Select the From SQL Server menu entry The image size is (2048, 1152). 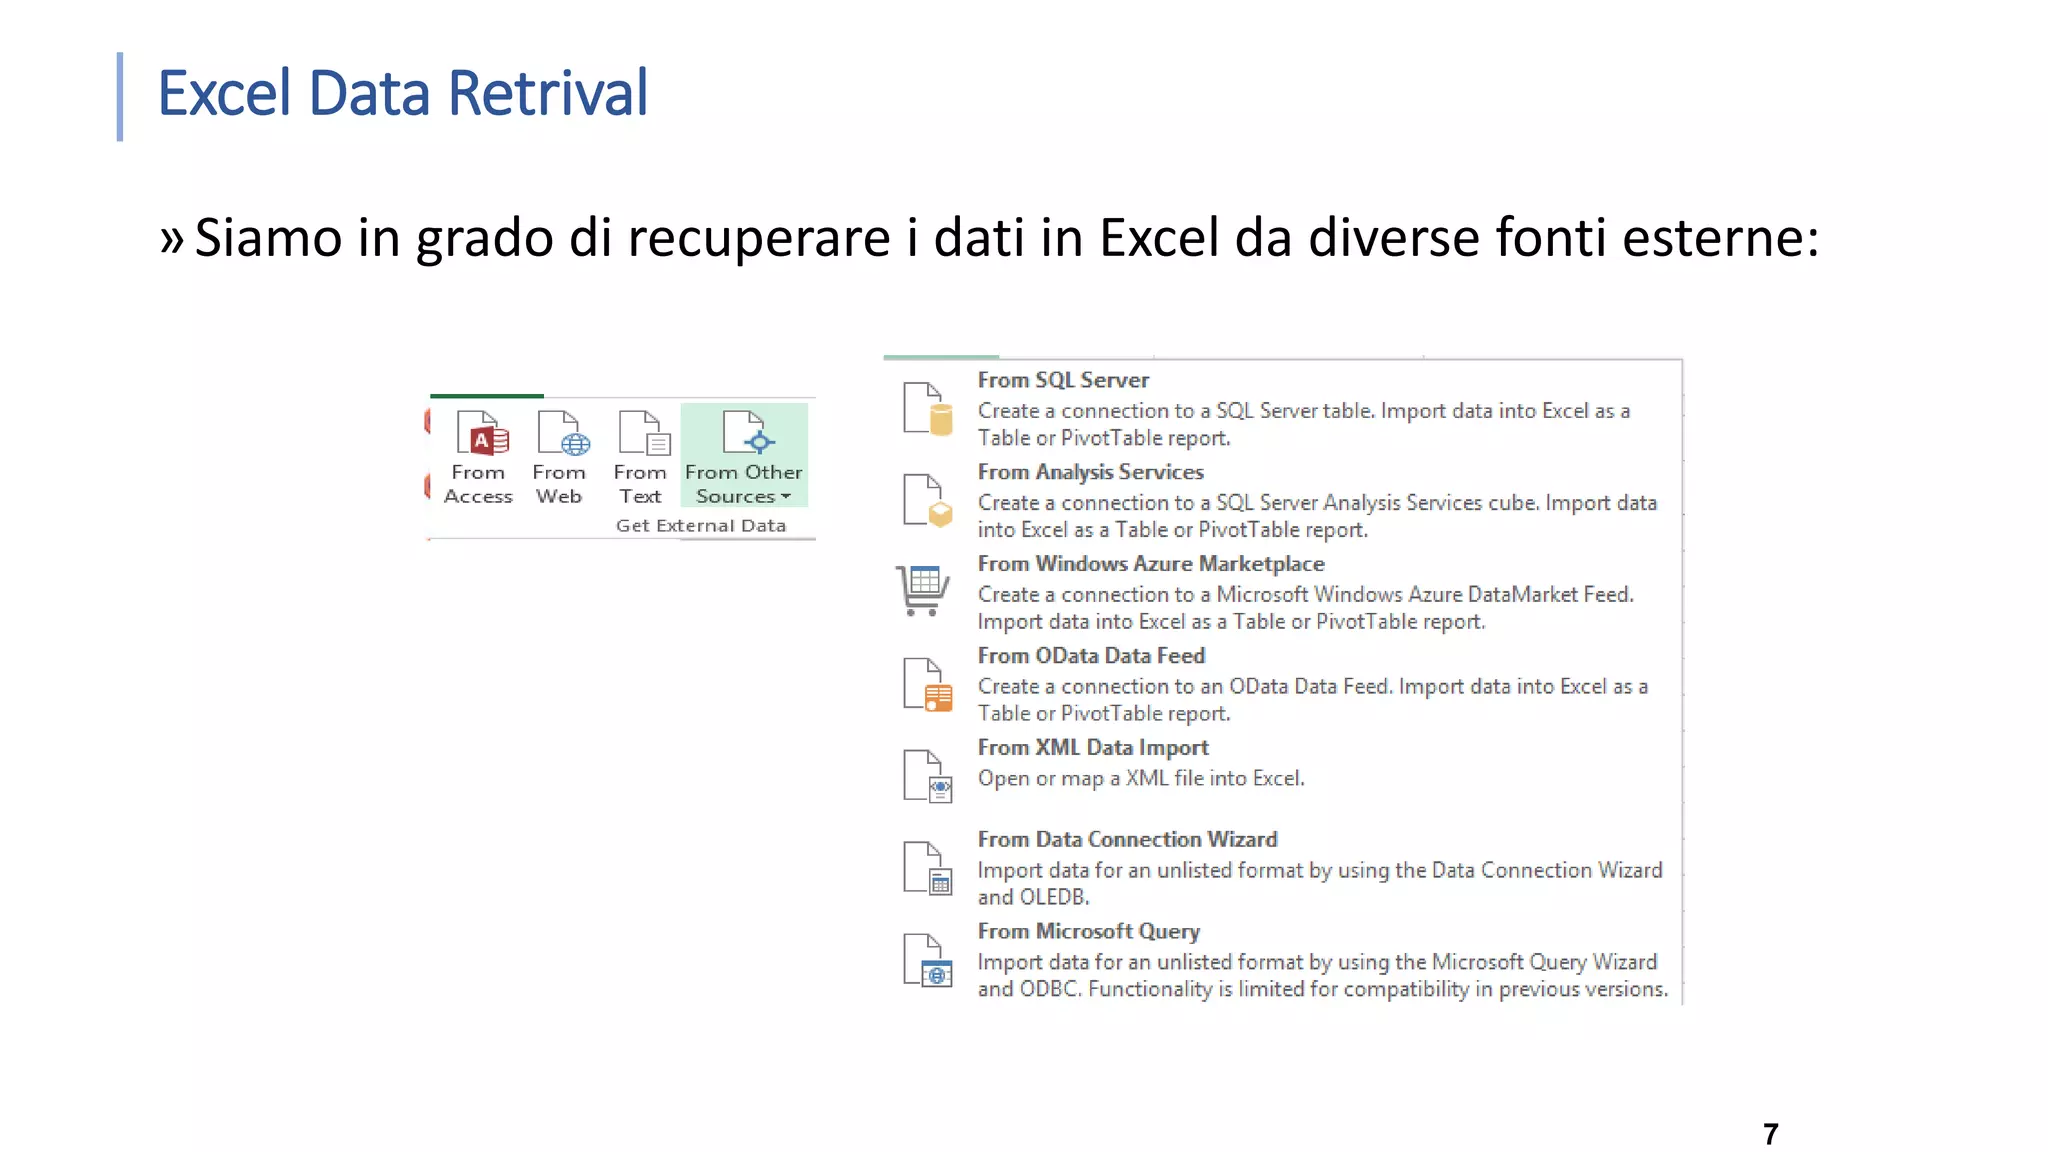tap(1282, 408)
